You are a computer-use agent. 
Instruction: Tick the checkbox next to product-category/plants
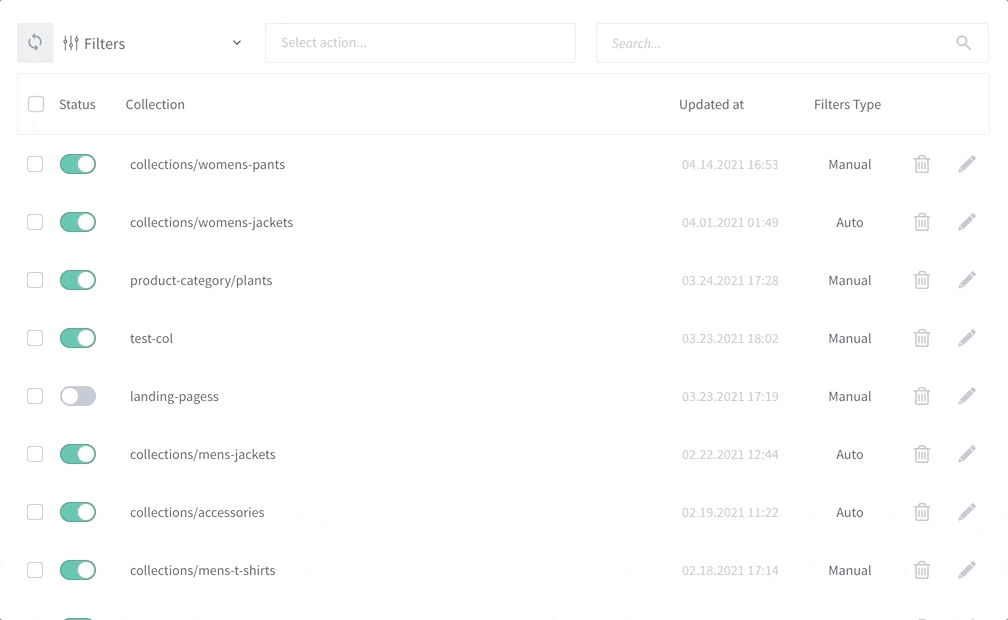(x=35, y=280)
